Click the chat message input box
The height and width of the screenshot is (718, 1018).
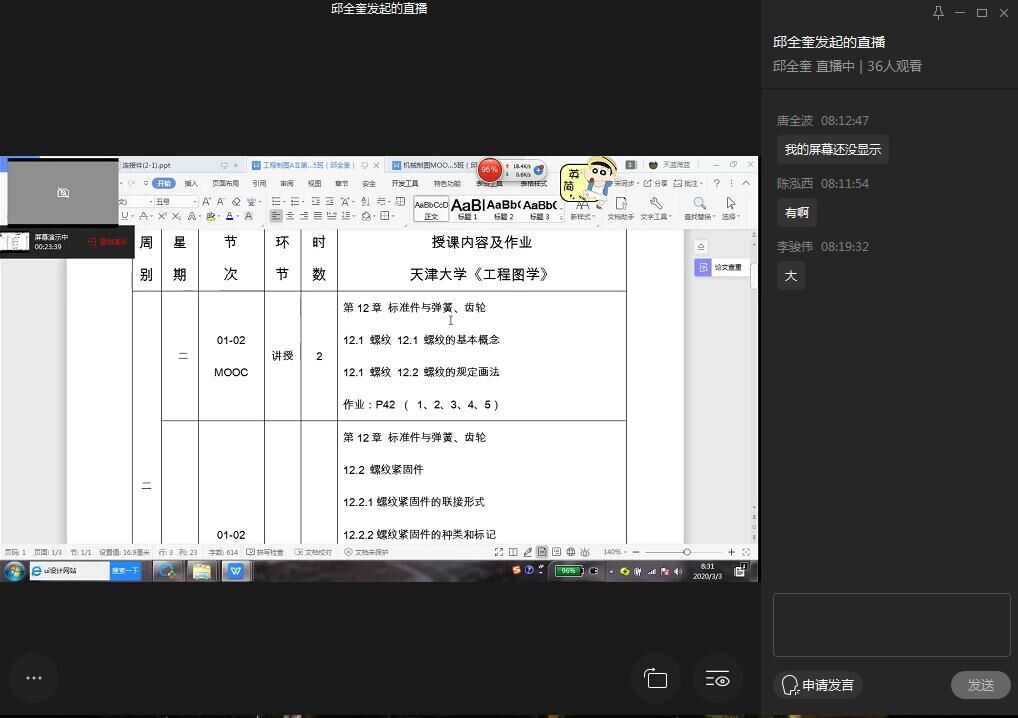point(891,624)
